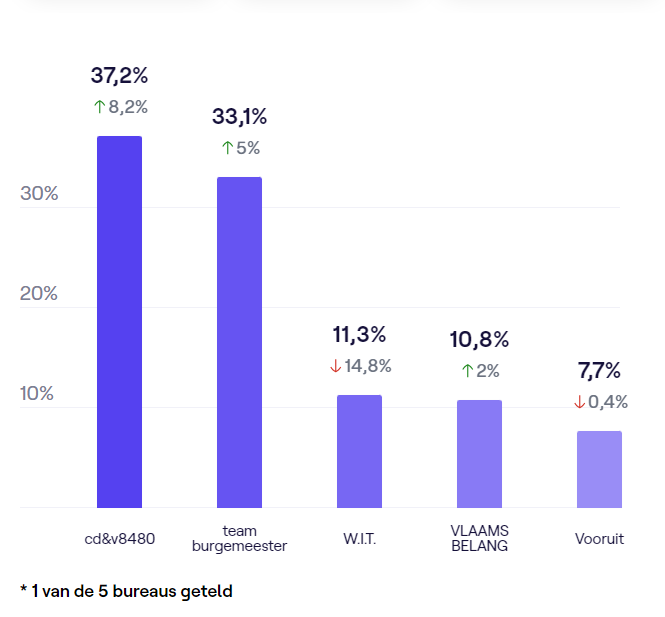Select the Vooruit bar
Viewport: 665px width, 617px height.
(599, 469)
